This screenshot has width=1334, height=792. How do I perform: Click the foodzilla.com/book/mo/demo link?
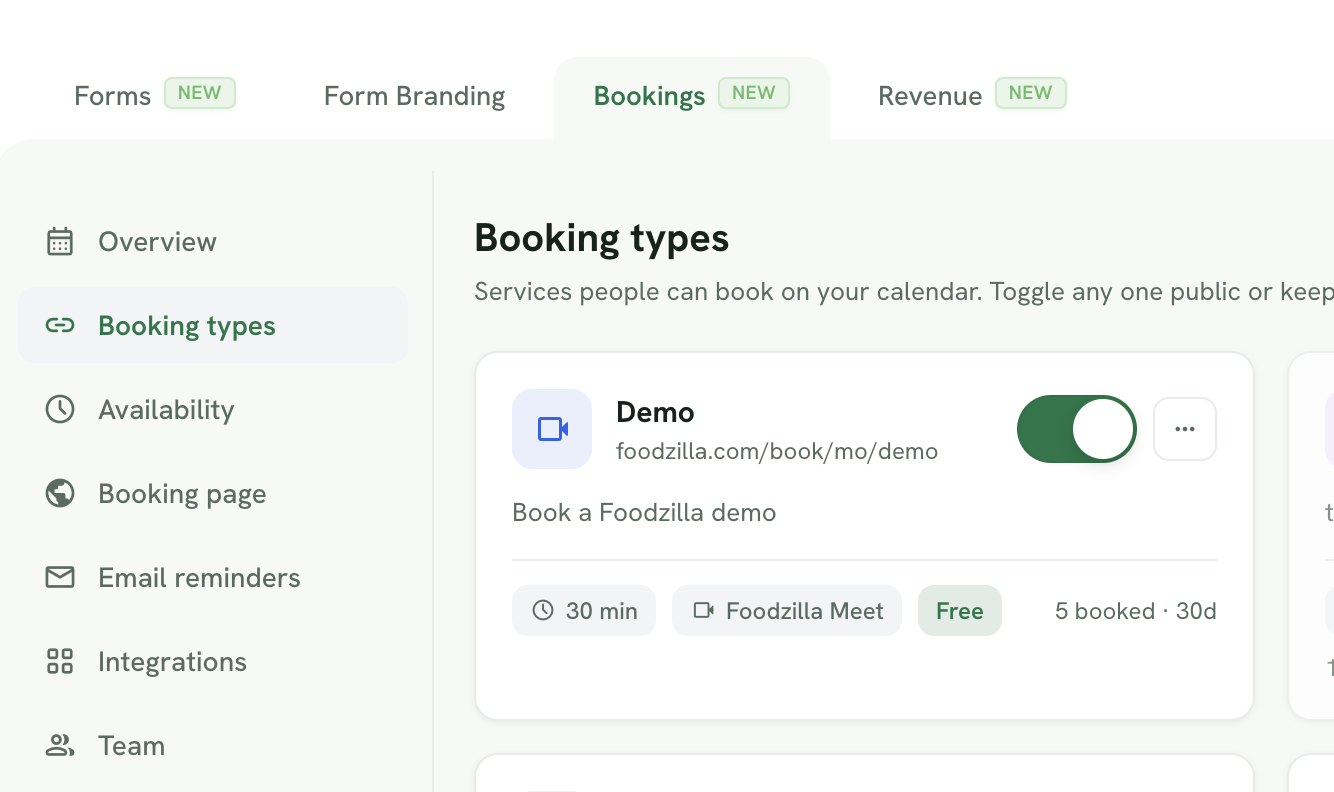pyautogui.click(x=777, y=452)
